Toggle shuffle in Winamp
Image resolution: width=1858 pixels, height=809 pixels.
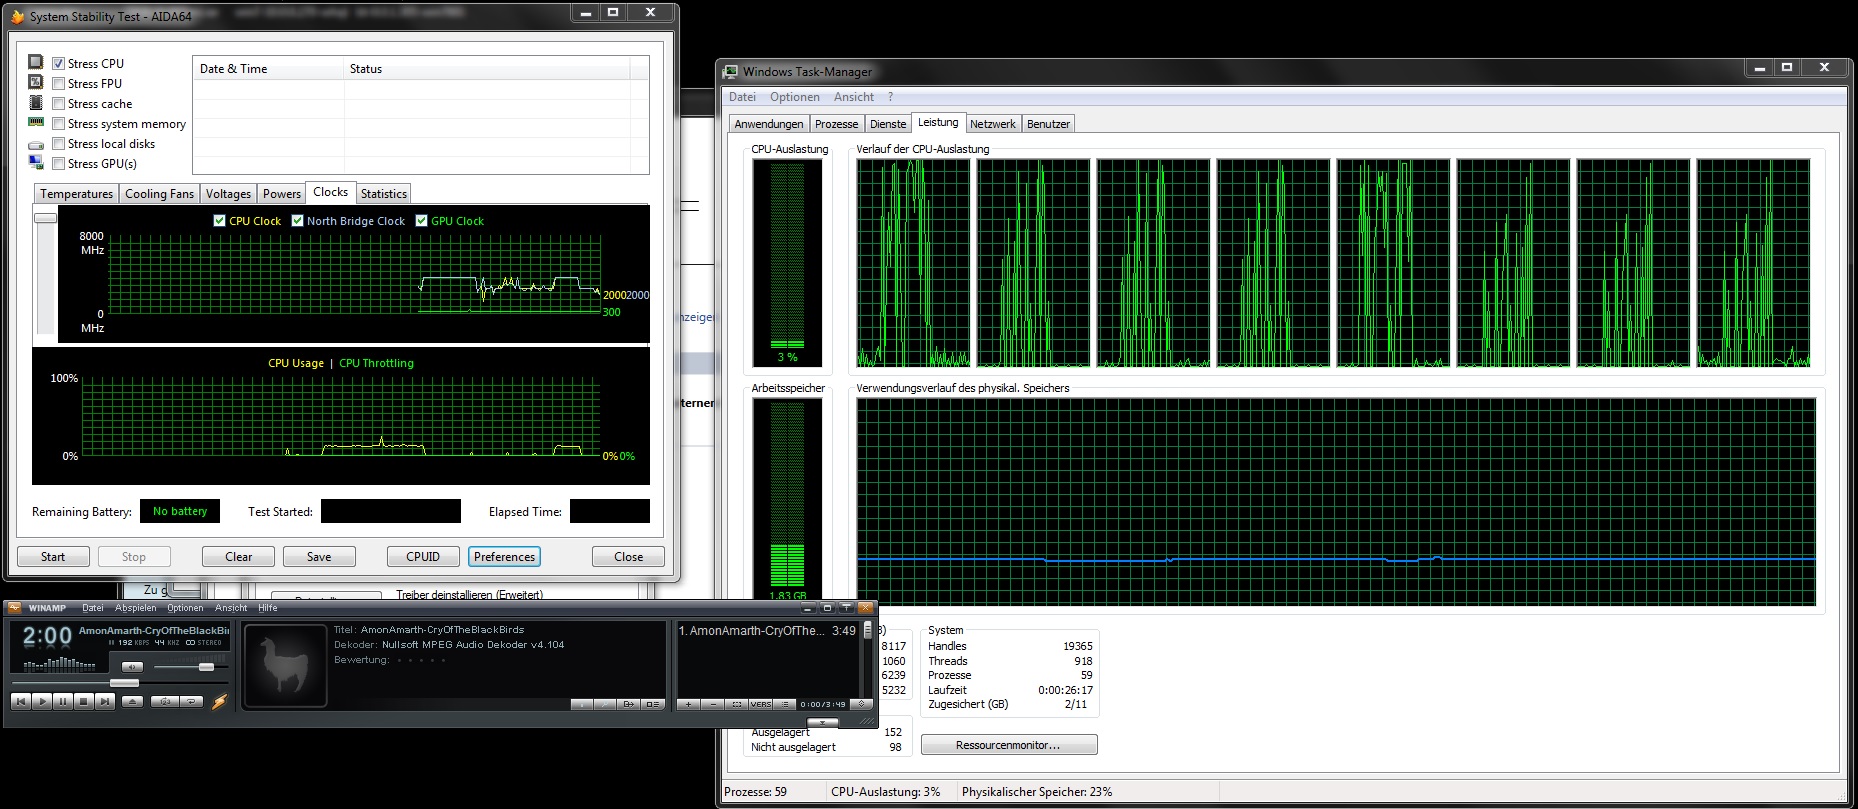[x=164, y=702]
